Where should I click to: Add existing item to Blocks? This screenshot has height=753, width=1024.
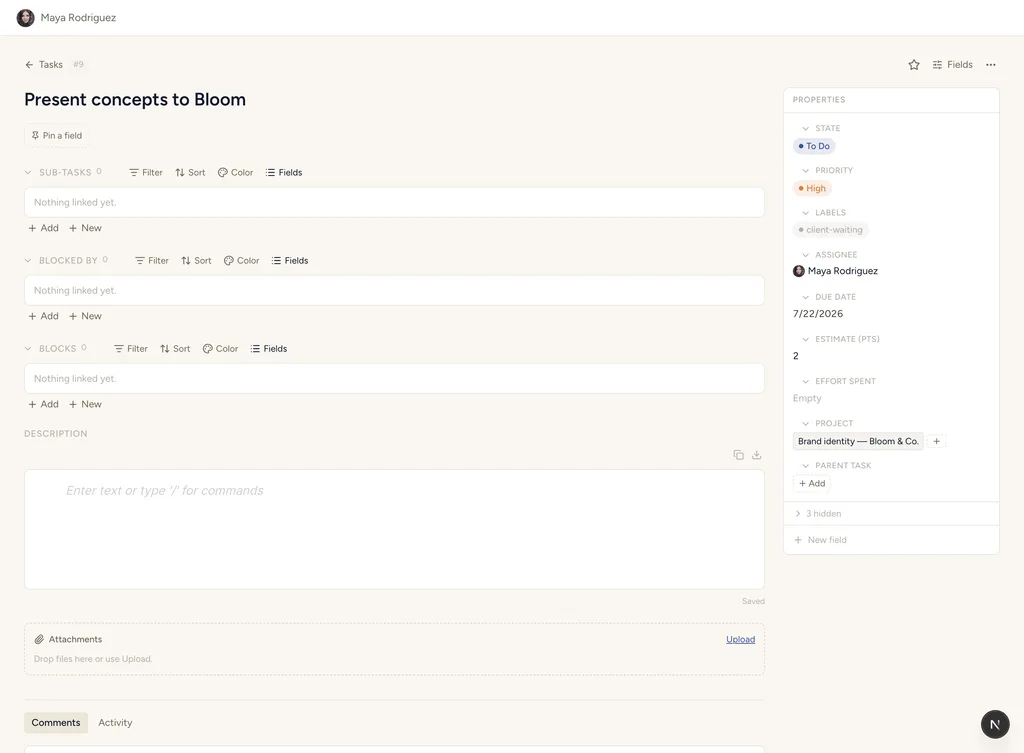pos(44,404)
